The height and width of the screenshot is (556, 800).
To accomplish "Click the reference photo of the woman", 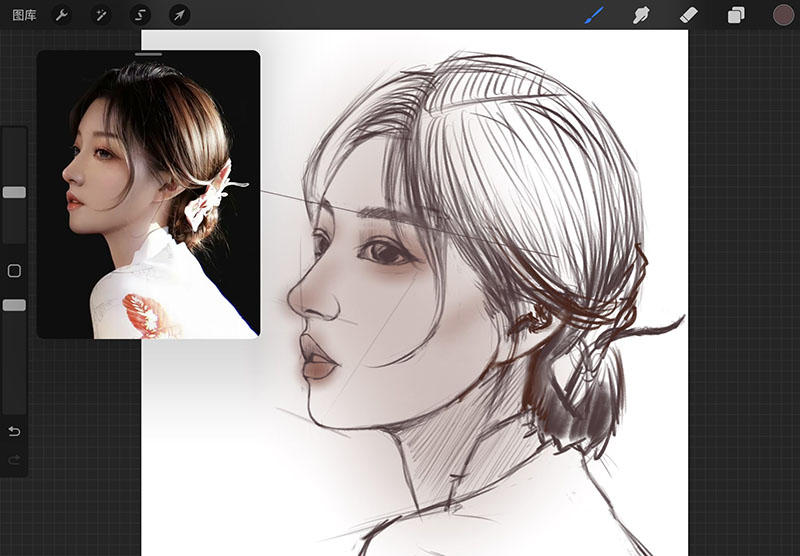I will click(148, 194).
